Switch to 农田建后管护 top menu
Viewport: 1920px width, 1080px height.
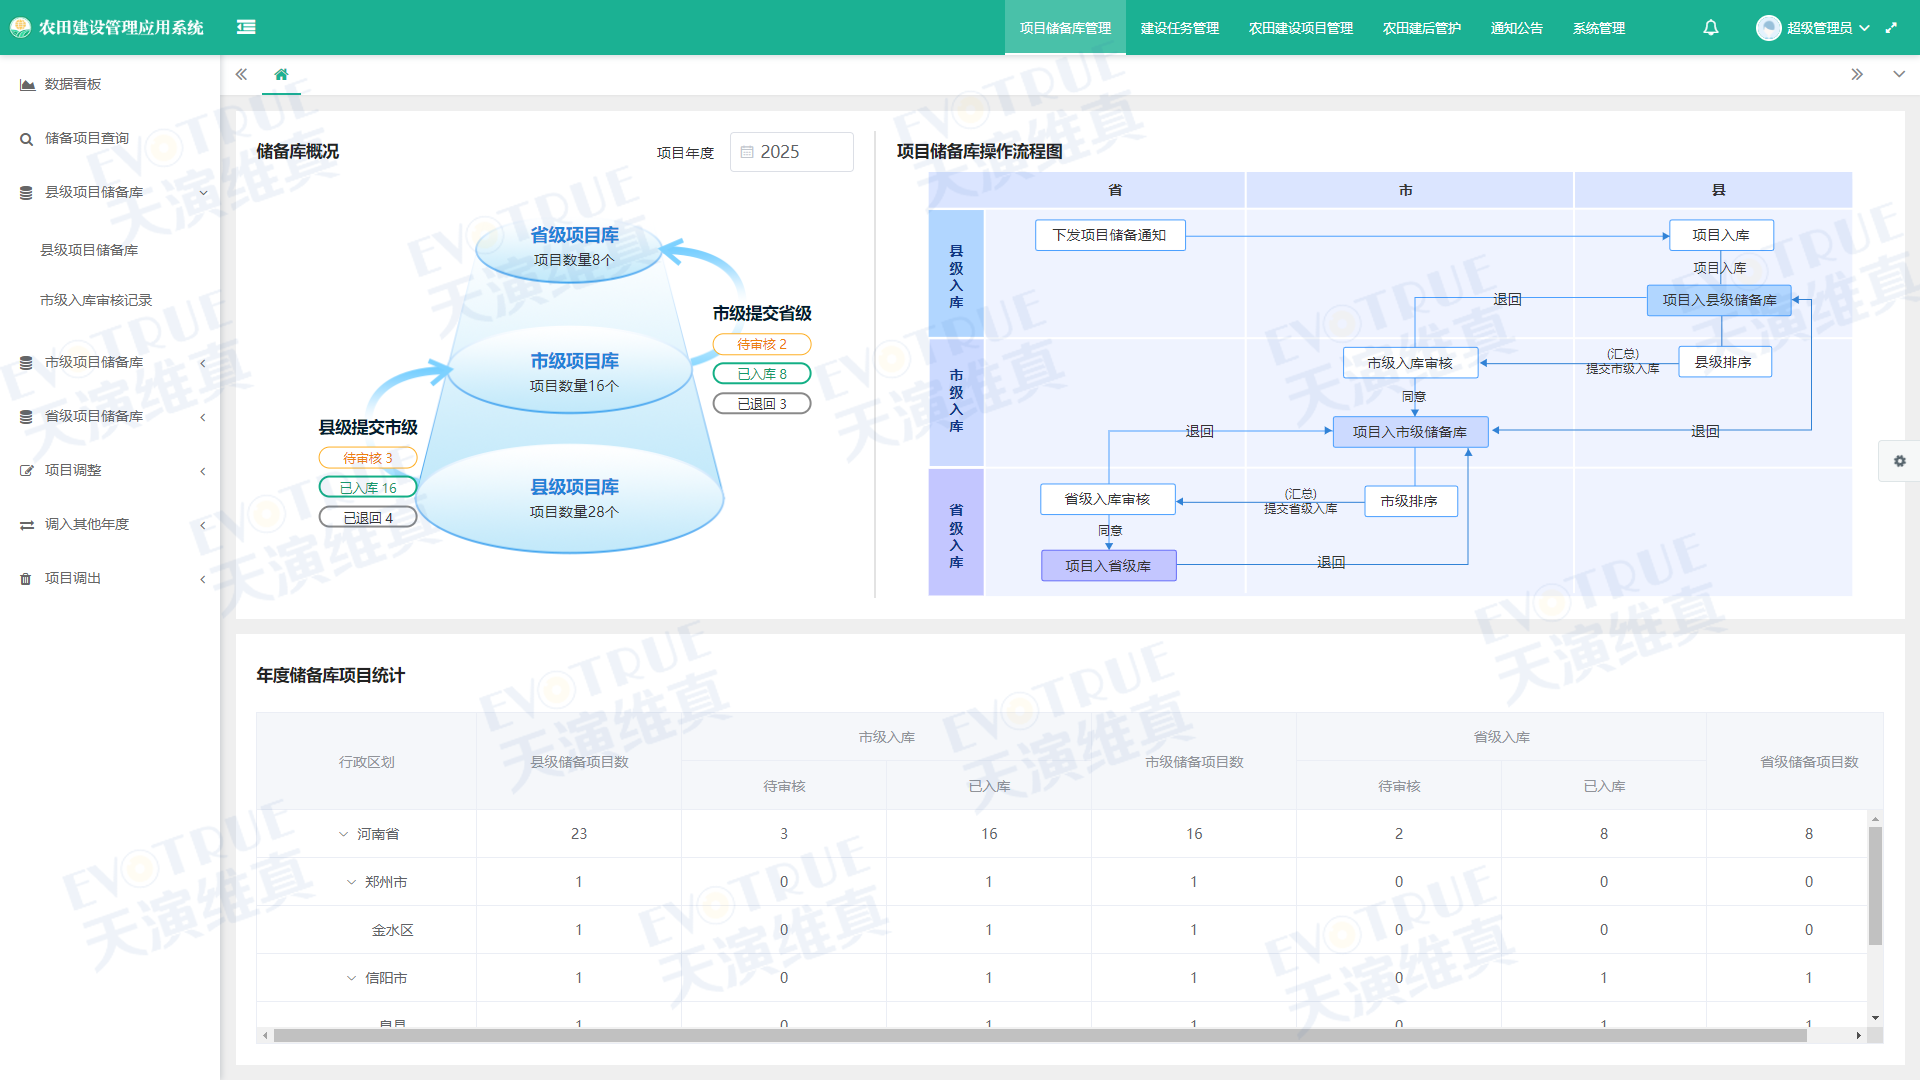(x=1421, y=28)
